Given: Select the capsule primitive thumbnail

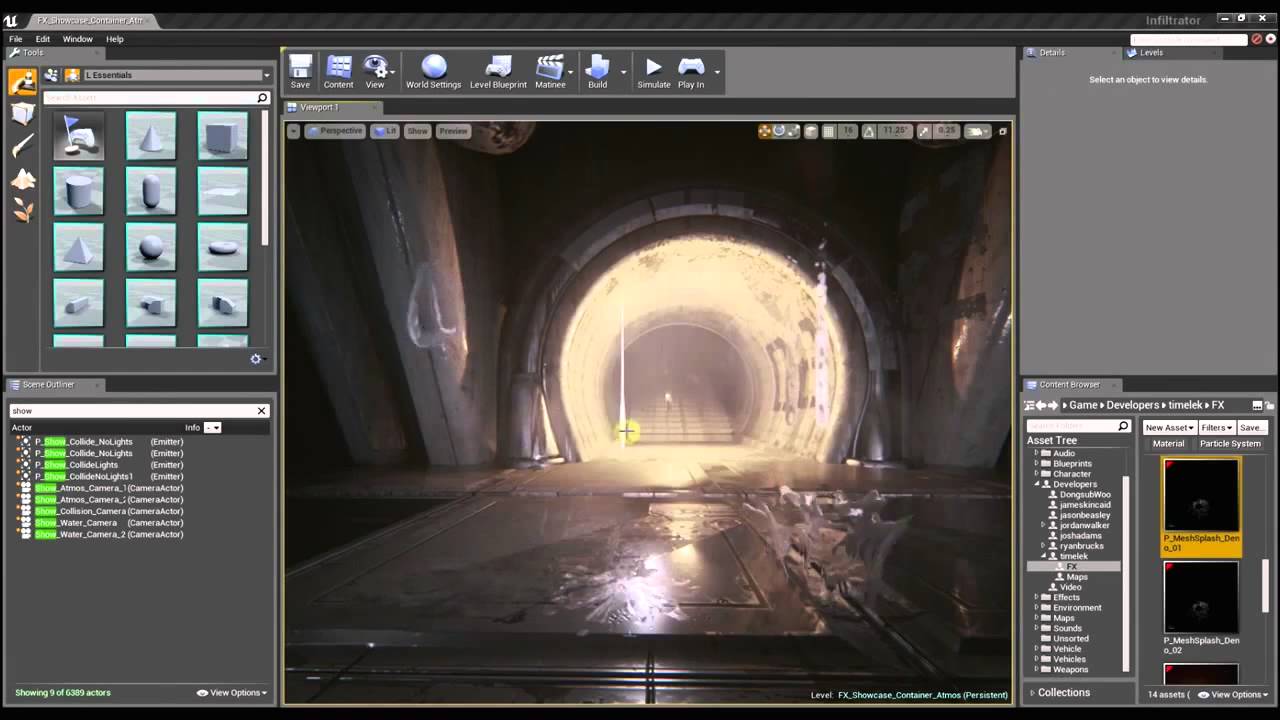Looking at the screenshot, I should click(151, 192).
